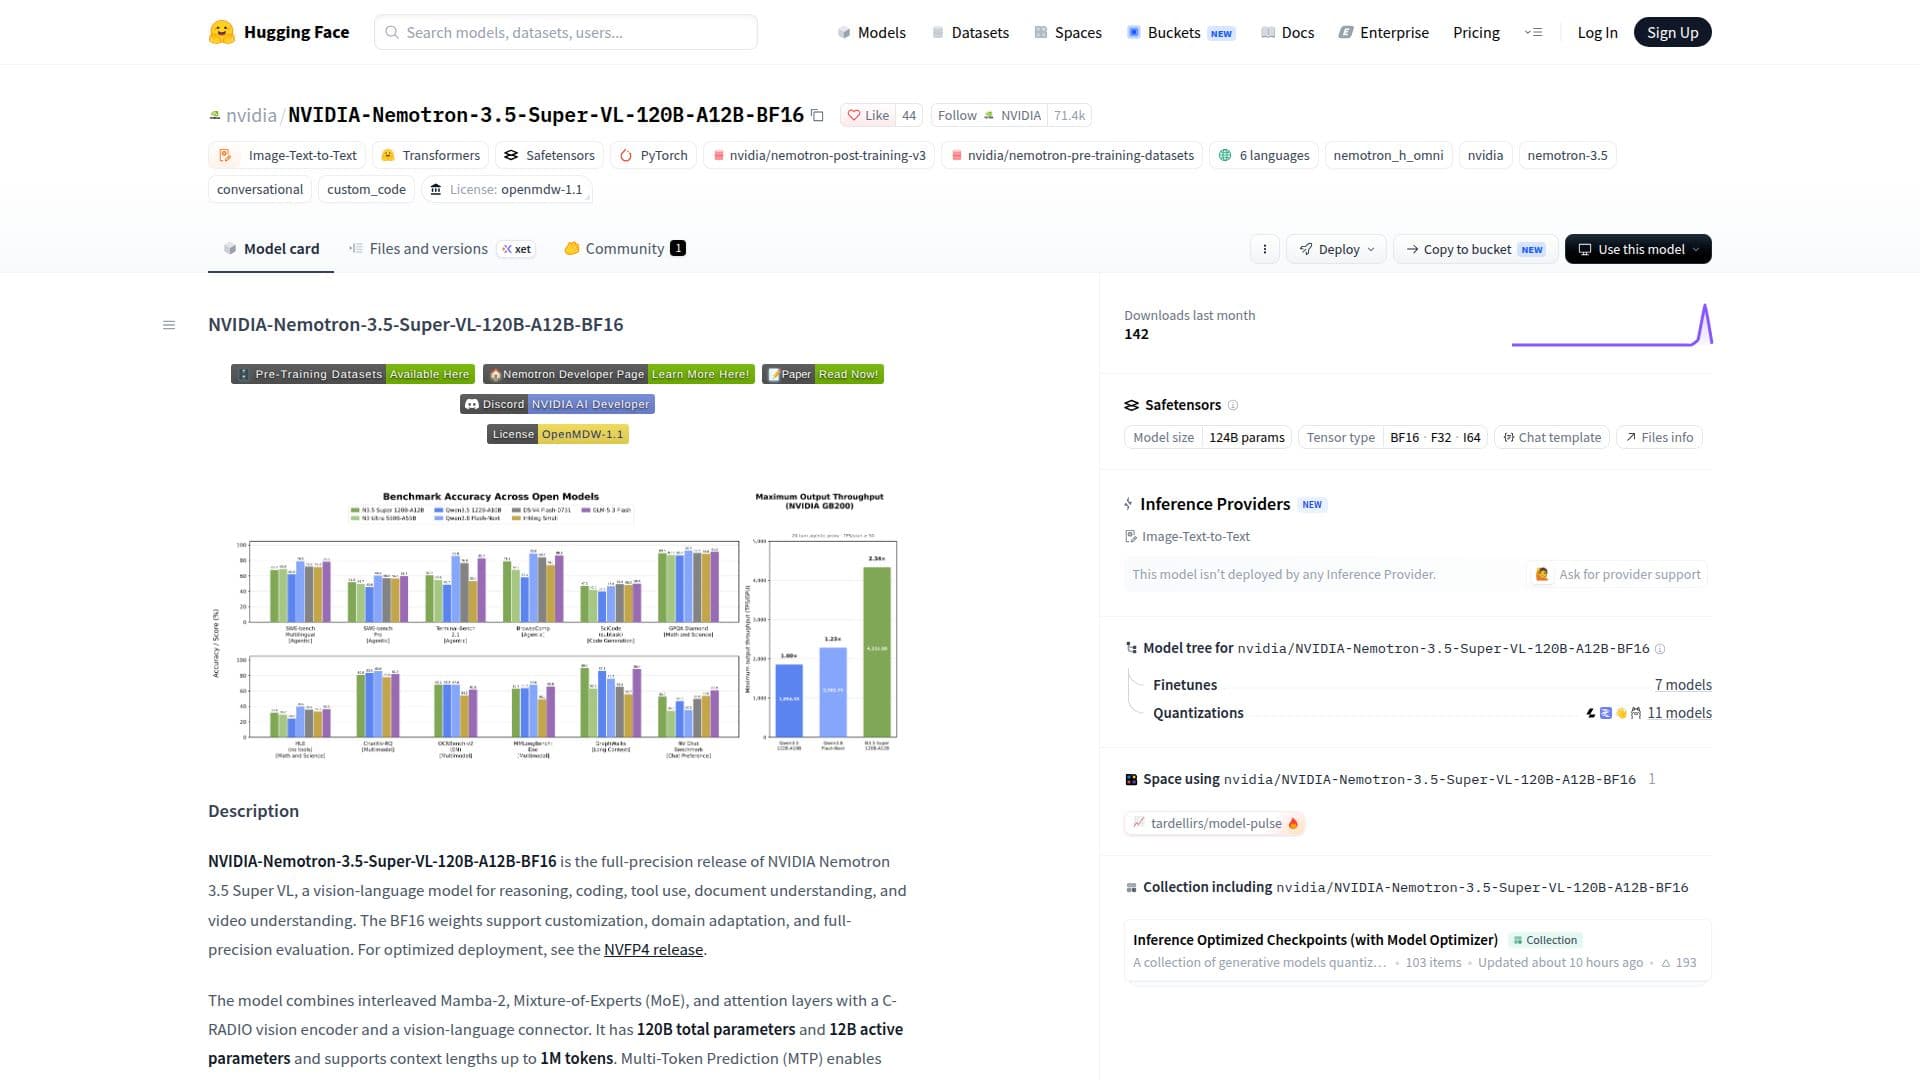Screen dimensions: 1920x1080
Task: Open the Community tab
Action: (625, 249)
